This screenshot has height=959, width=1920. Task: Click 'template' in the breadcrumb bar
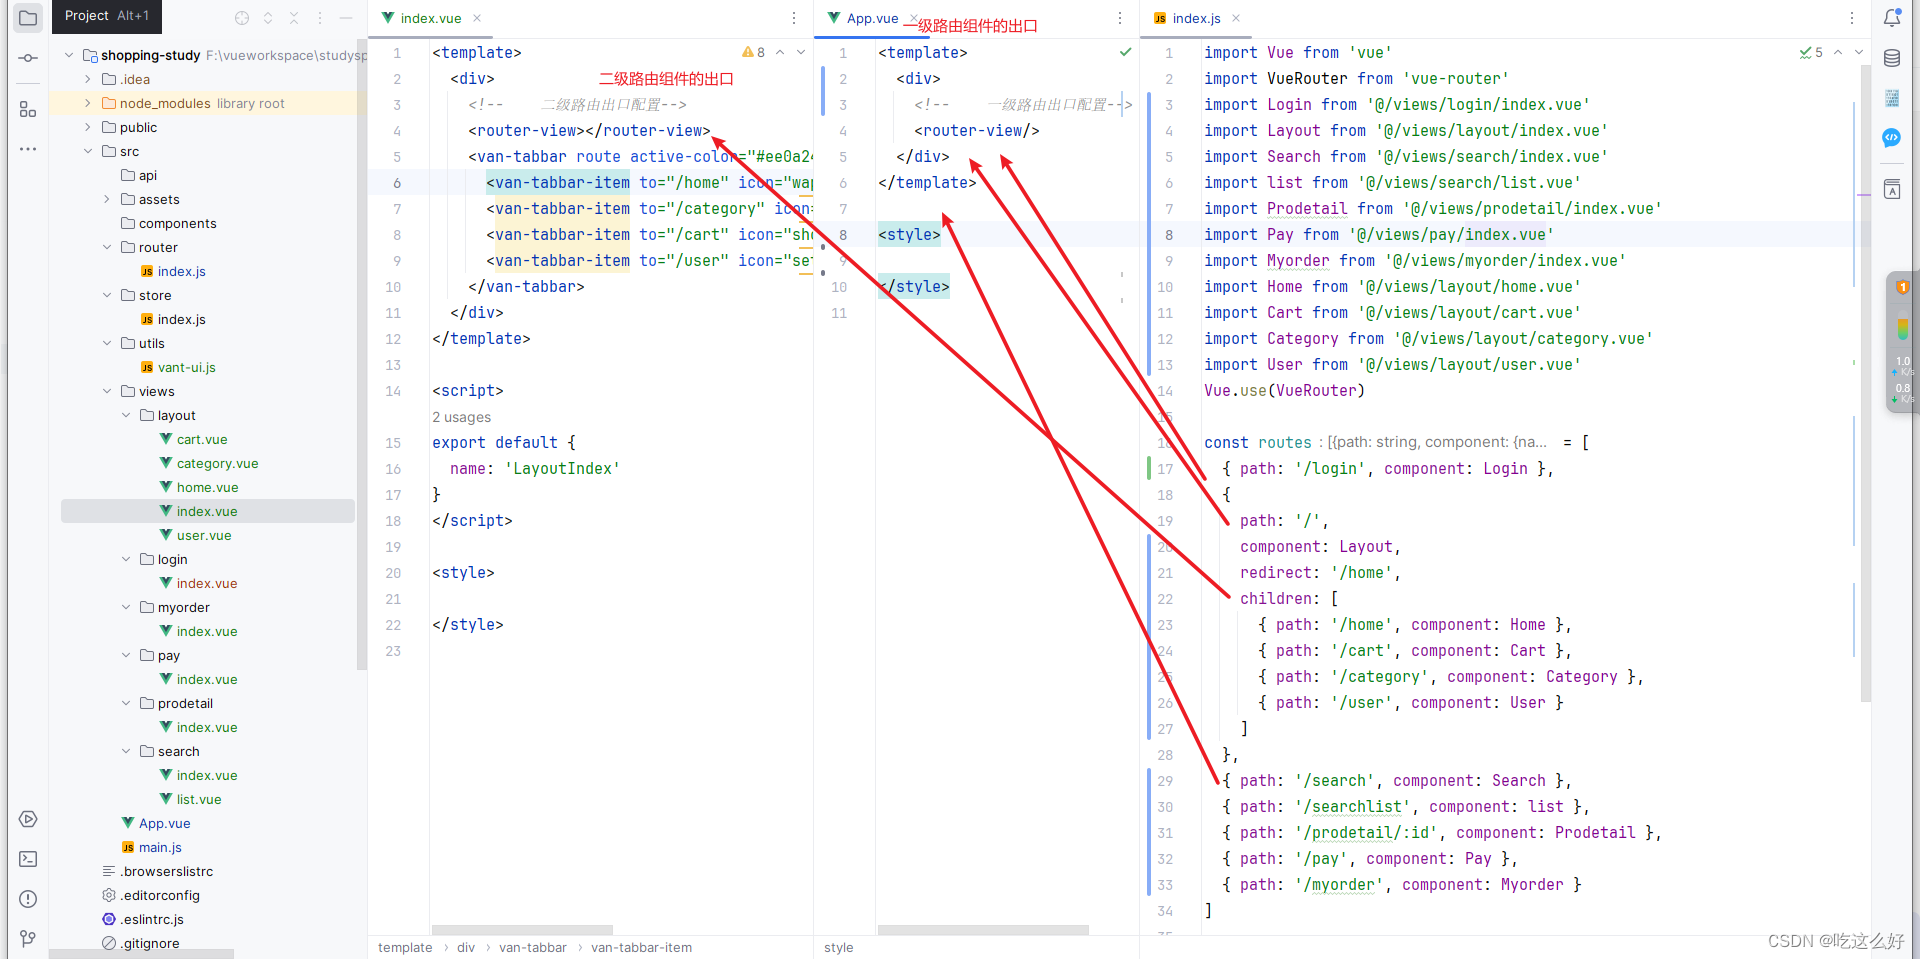click(x=405, y=947)
